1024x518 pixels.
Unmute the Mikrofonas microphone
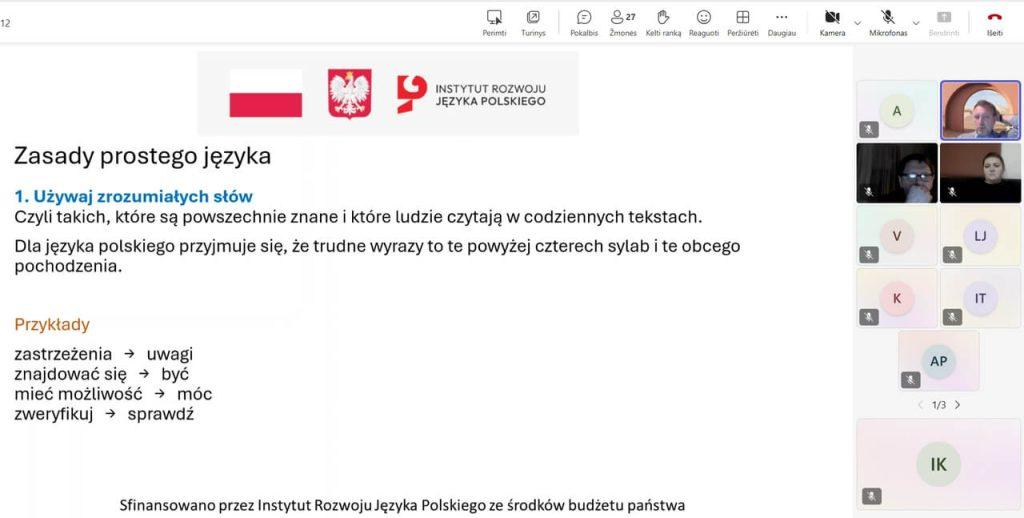point(887,18)
